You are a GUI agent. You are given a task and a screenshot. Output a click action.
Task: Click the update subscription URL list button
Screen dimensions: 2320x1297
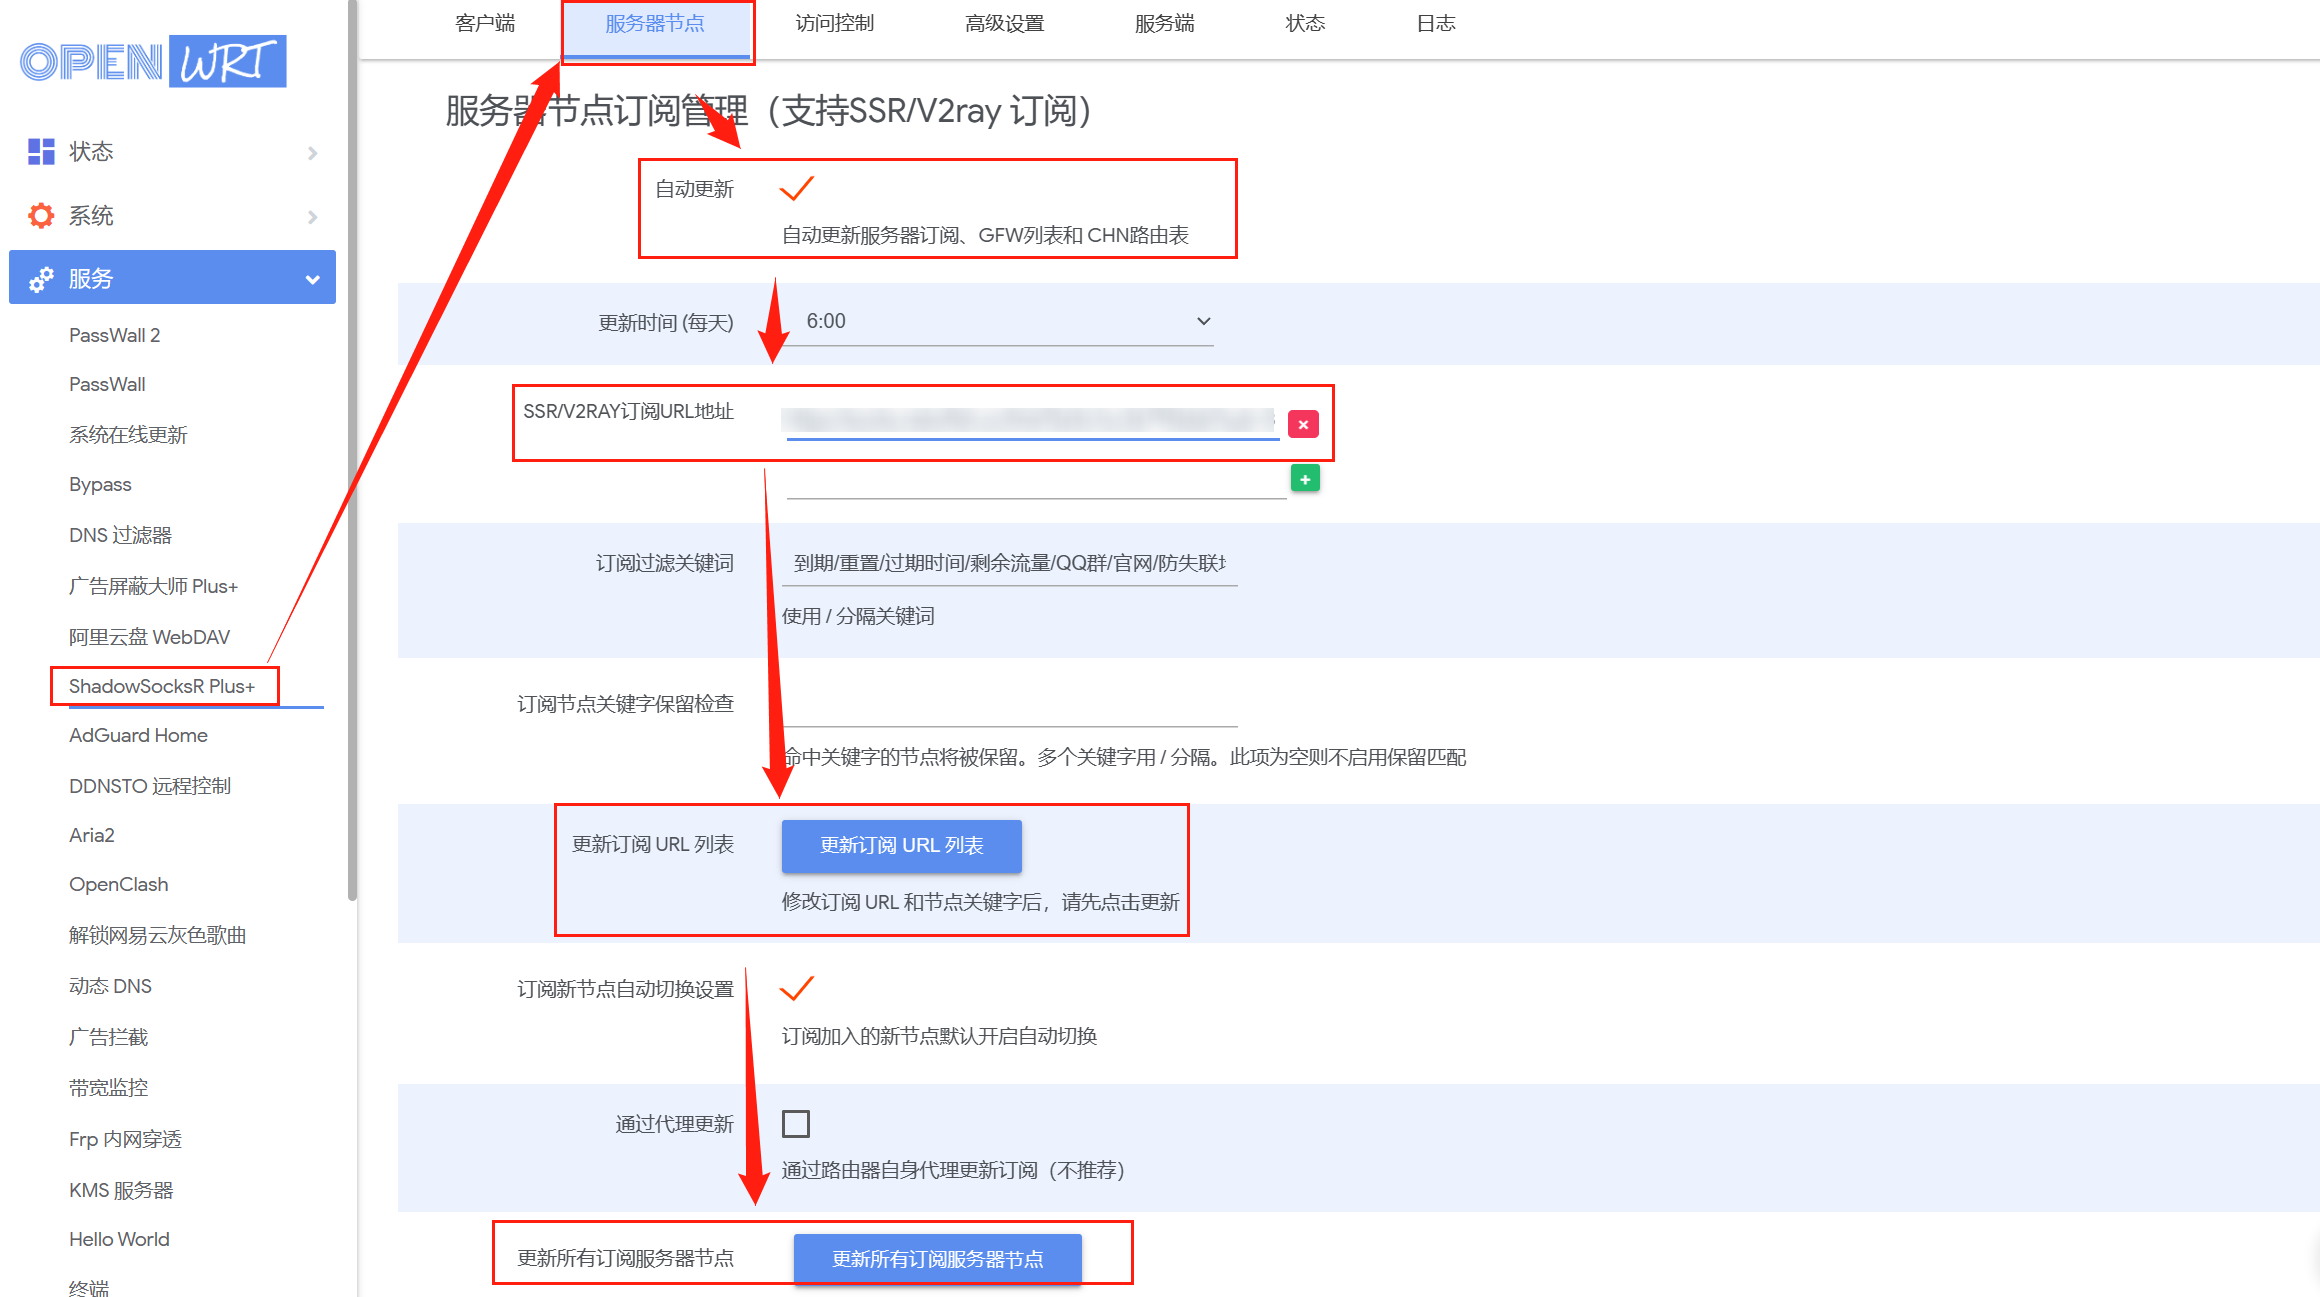901,845
